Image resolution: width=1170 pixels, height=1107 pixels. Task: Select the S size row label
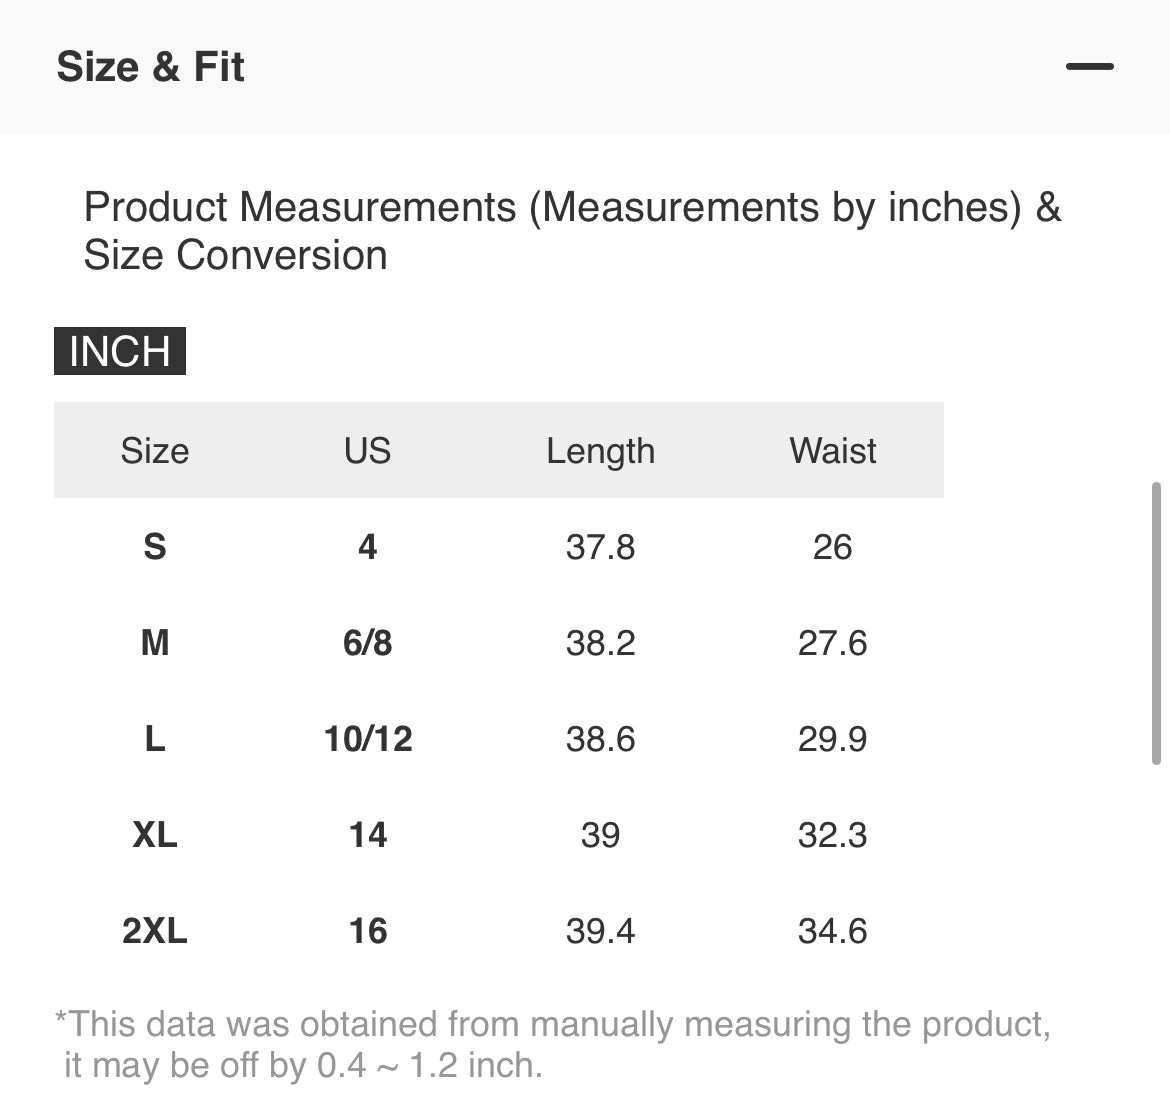pyautogui.click(x=155, y=547)
